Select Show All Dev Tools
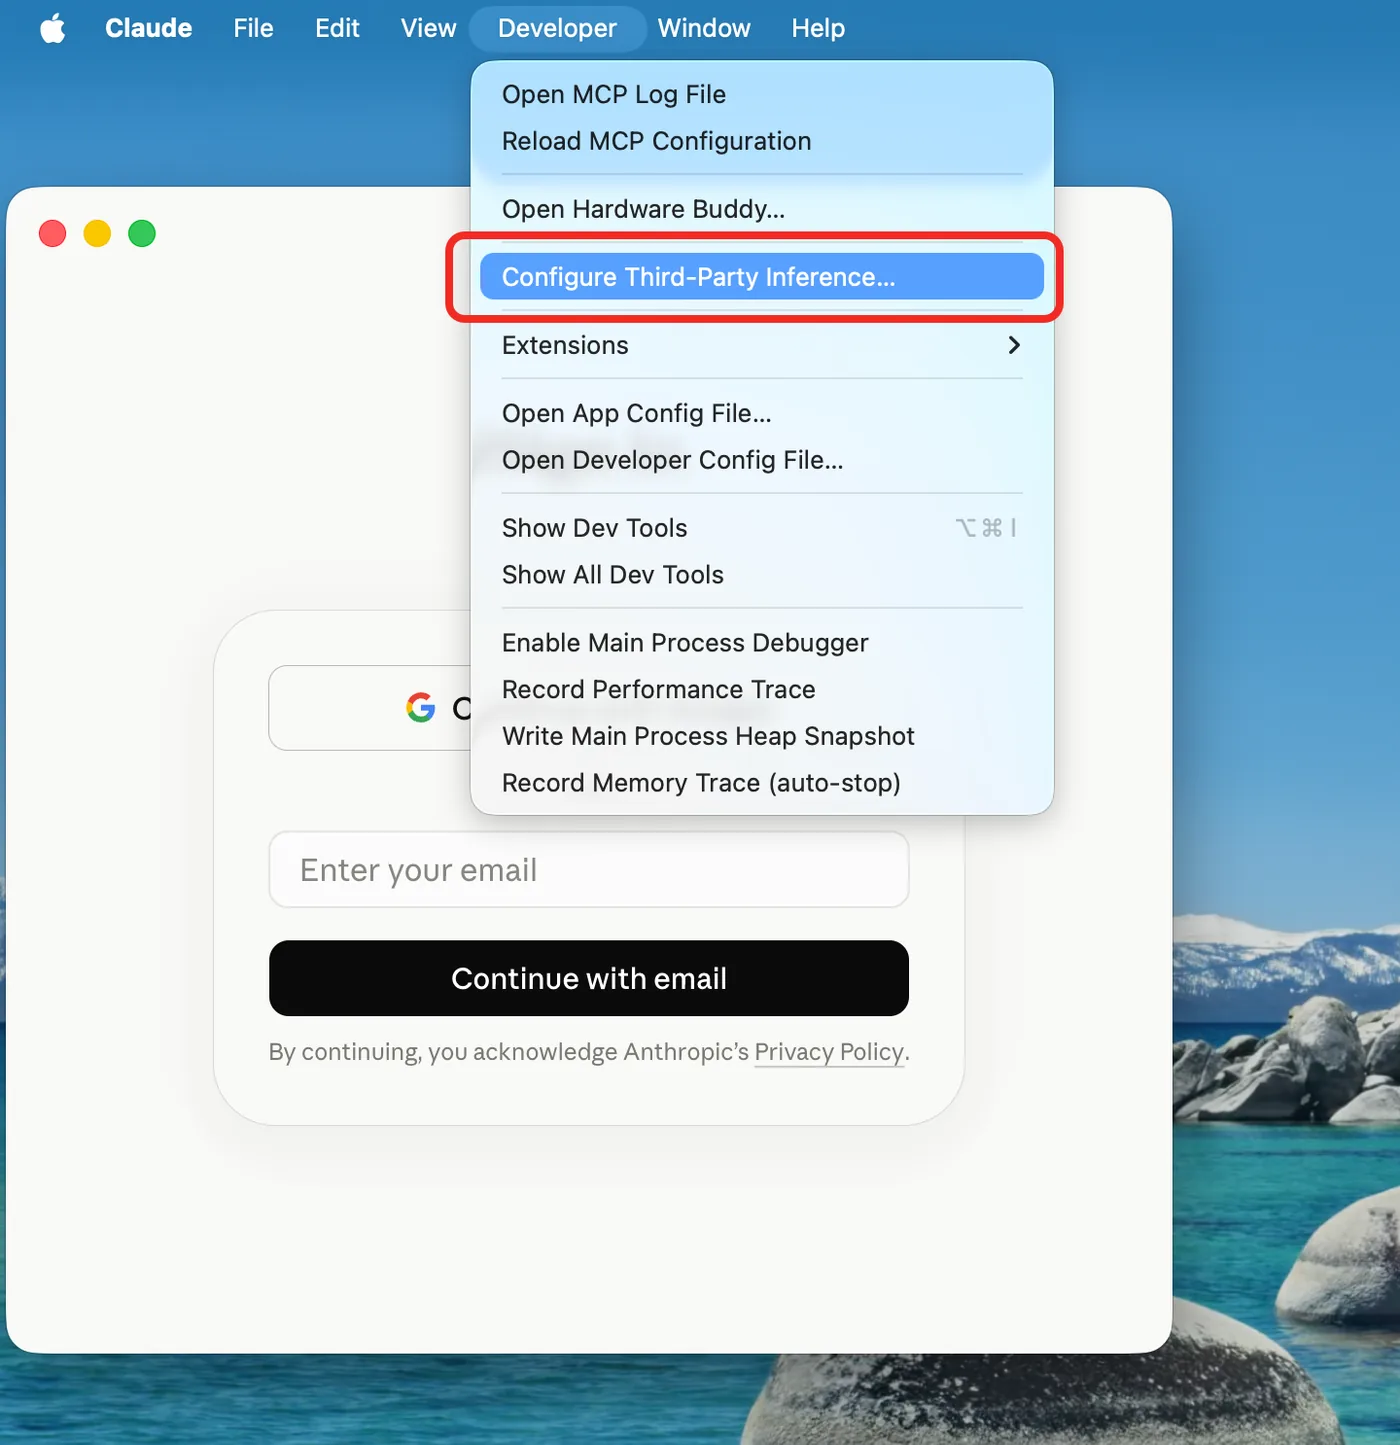Image resolution: width=1400 pixels, height=1445 pixels. 762,575
